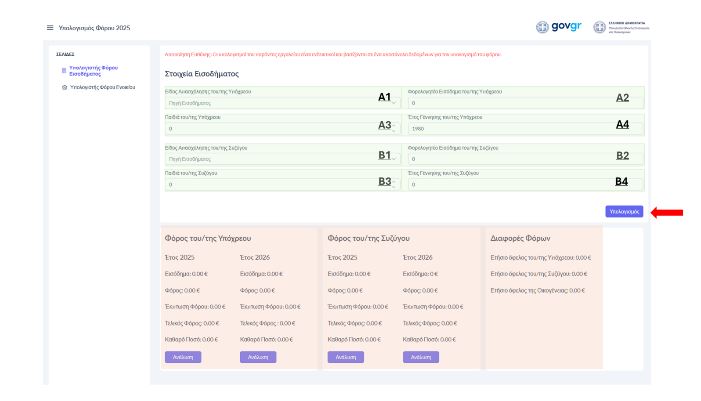The image size is (701, 401).
Task: Click the spouse children stepper (B3)
Action: [x=396, y=185]
